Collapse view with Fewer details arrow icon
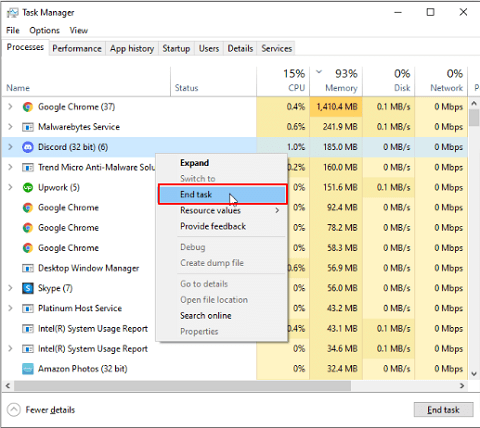This screenshot has height=428, width=480. [x=14, y=410]
